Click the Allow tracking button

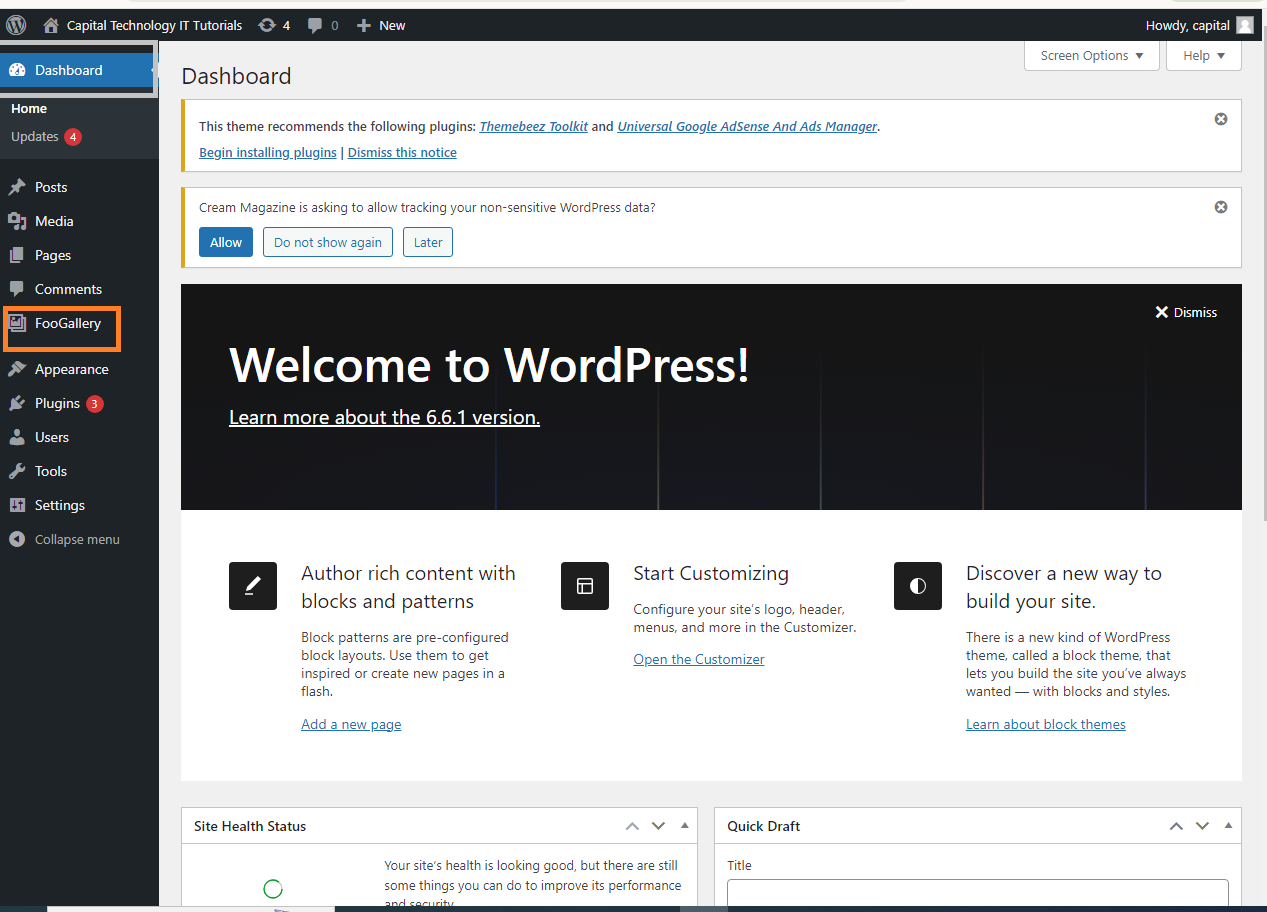point(226,242)
